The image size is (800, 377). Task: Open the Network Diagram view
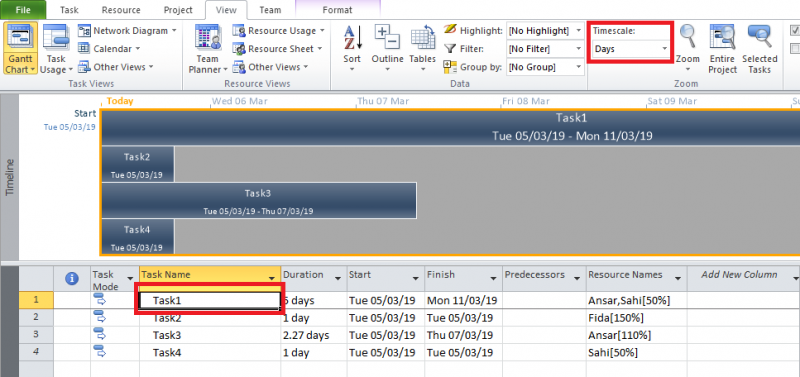click(x=127, y=31)
